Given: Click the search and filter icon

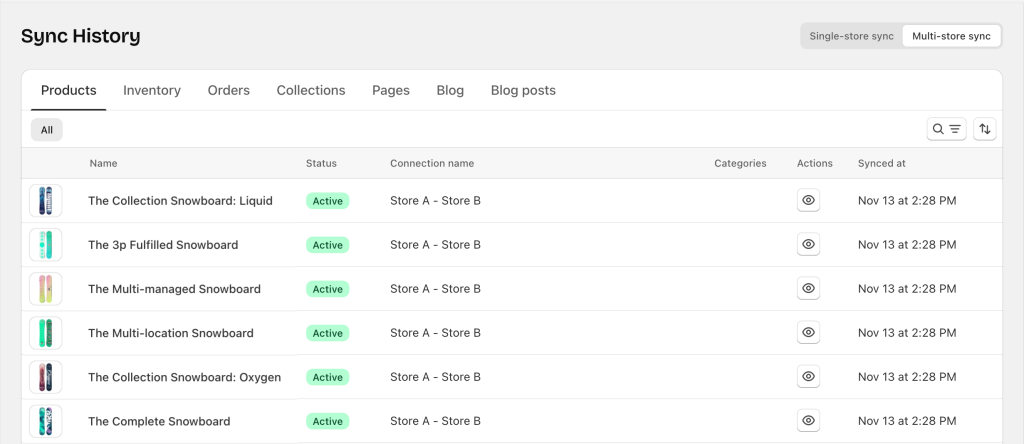Looking at the screenshot, I should point(946,129).
